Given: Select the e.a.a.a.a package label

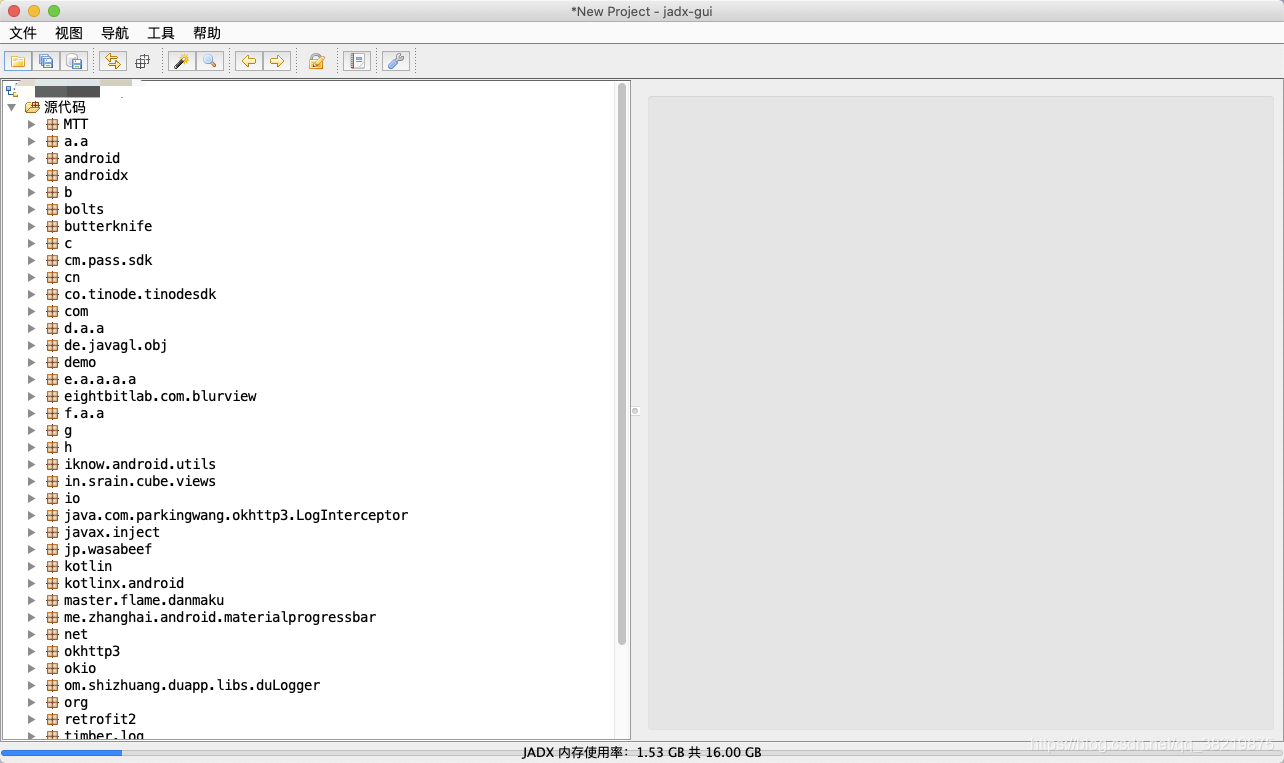Looking at the screenshot, I should coord(100,379).
